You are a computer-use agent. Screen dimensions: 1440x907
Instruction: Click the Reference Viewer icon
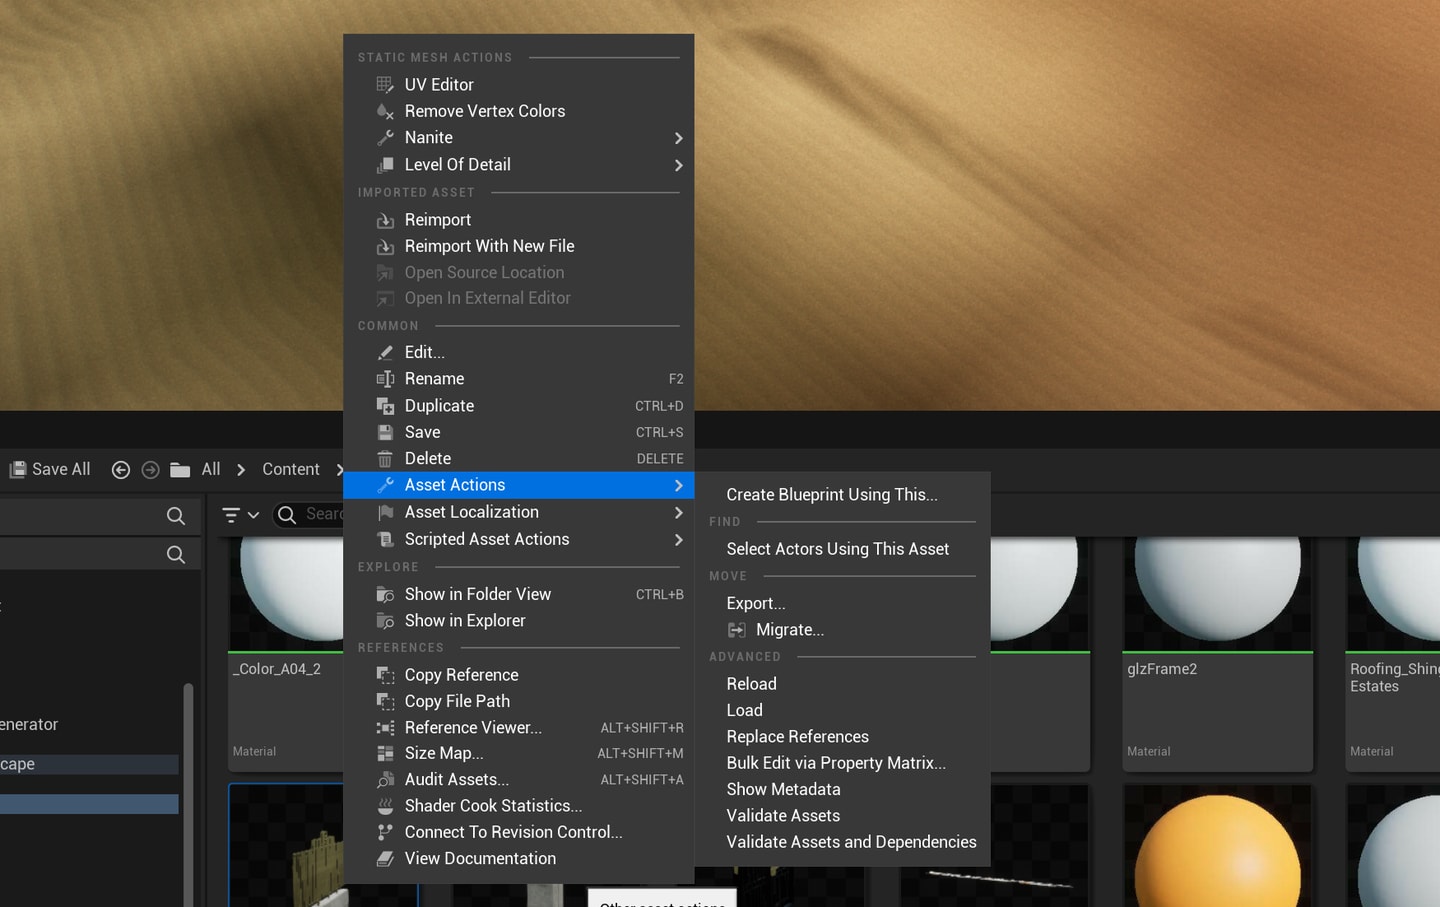point(385,728)
